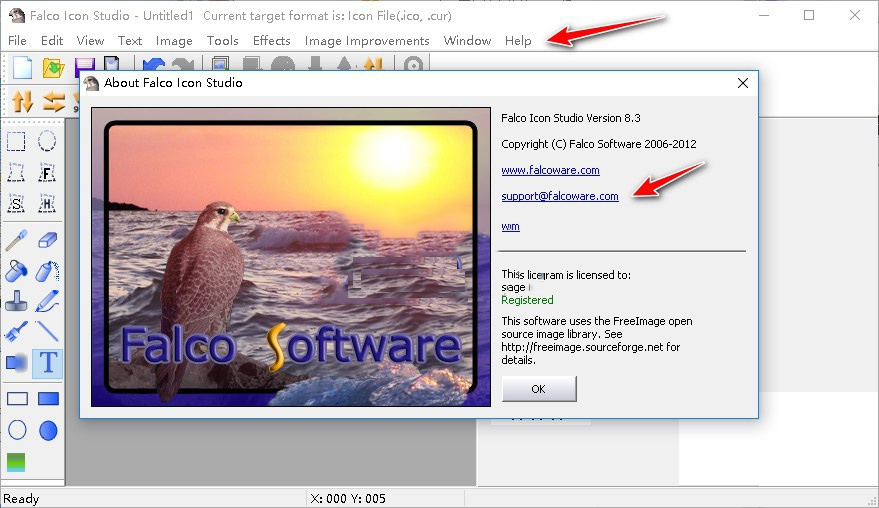Image resolution: width=879 pixels, height=508 pixels.
Task: Open the Window menu
Action: tap(468, 40)
